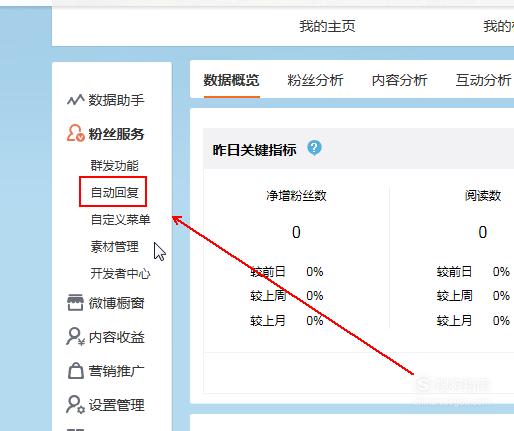Click 较上月 row under 阅读数
514x431 pixels.
[473, 321]
